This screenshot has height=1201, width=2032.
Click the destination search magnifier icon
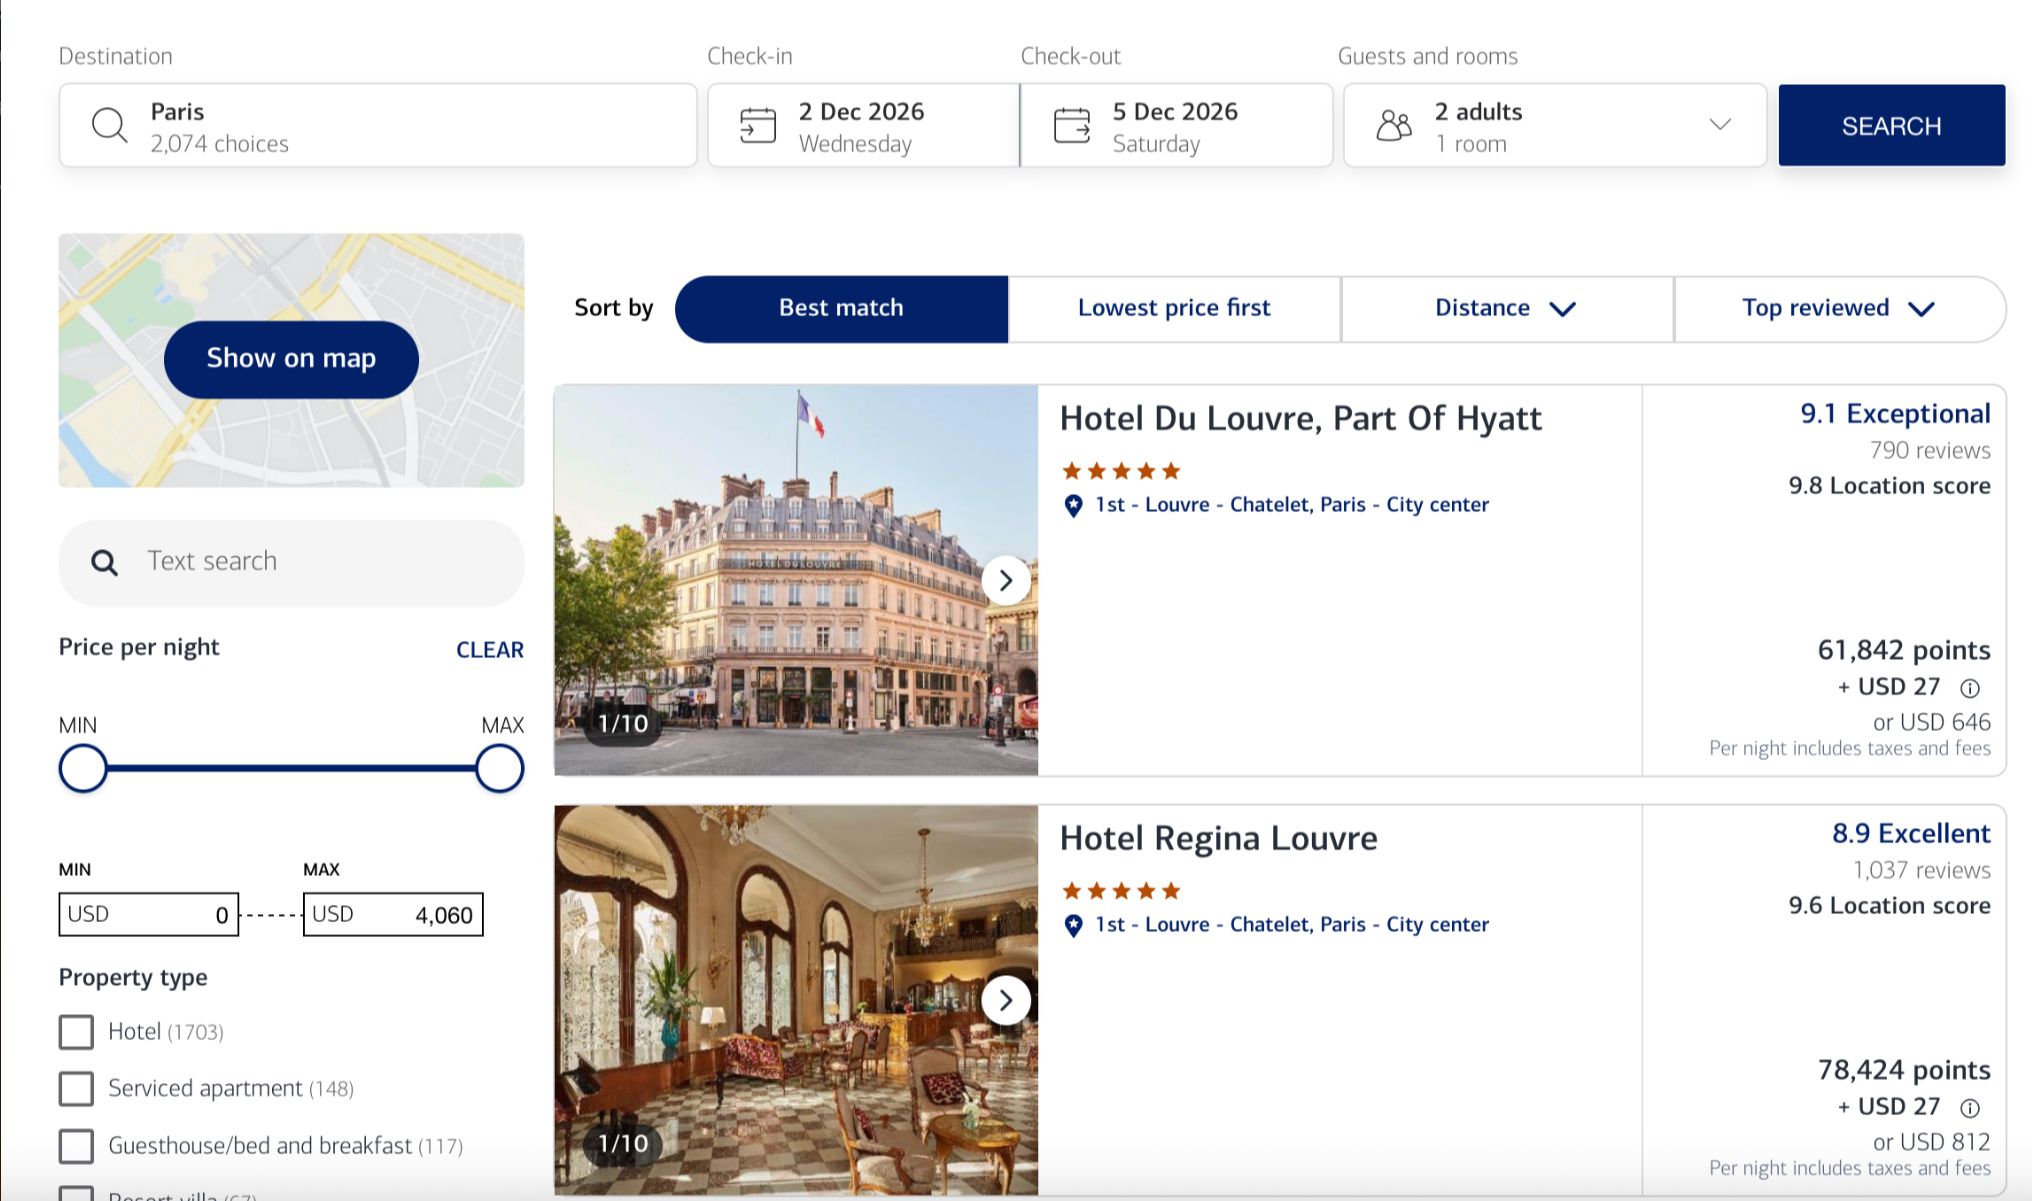point(109,125)
